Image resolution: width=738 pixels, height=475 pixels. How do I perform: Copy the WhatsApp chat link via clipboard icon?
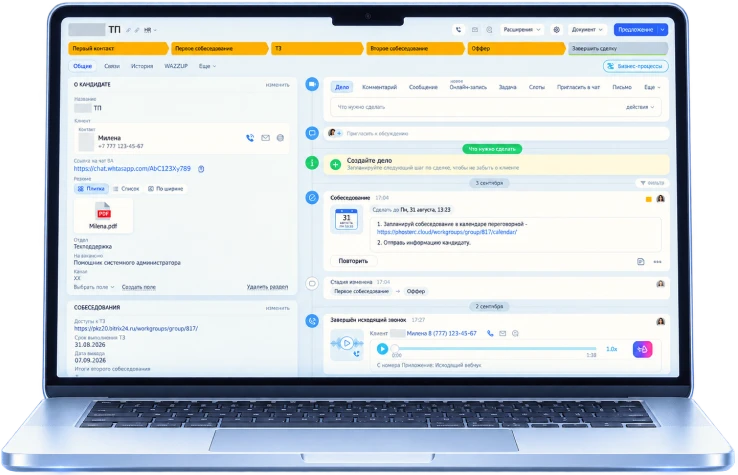pos(201,169)
